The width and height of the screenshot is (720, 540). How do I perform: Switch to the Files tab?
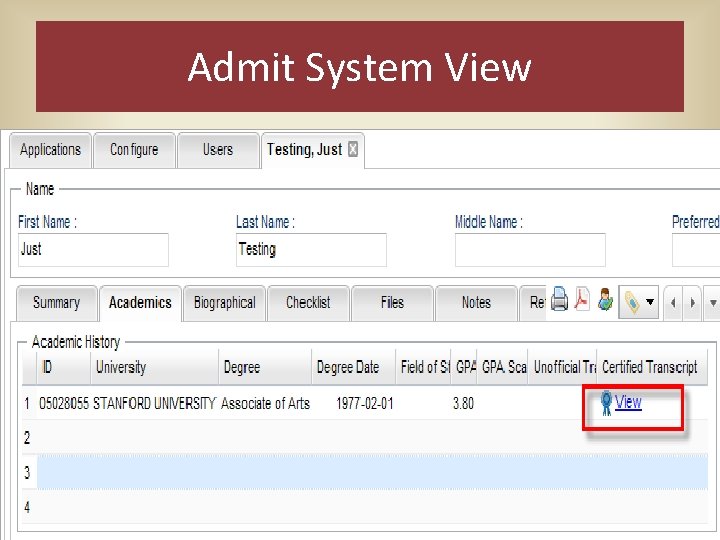[x=392, y=303]
